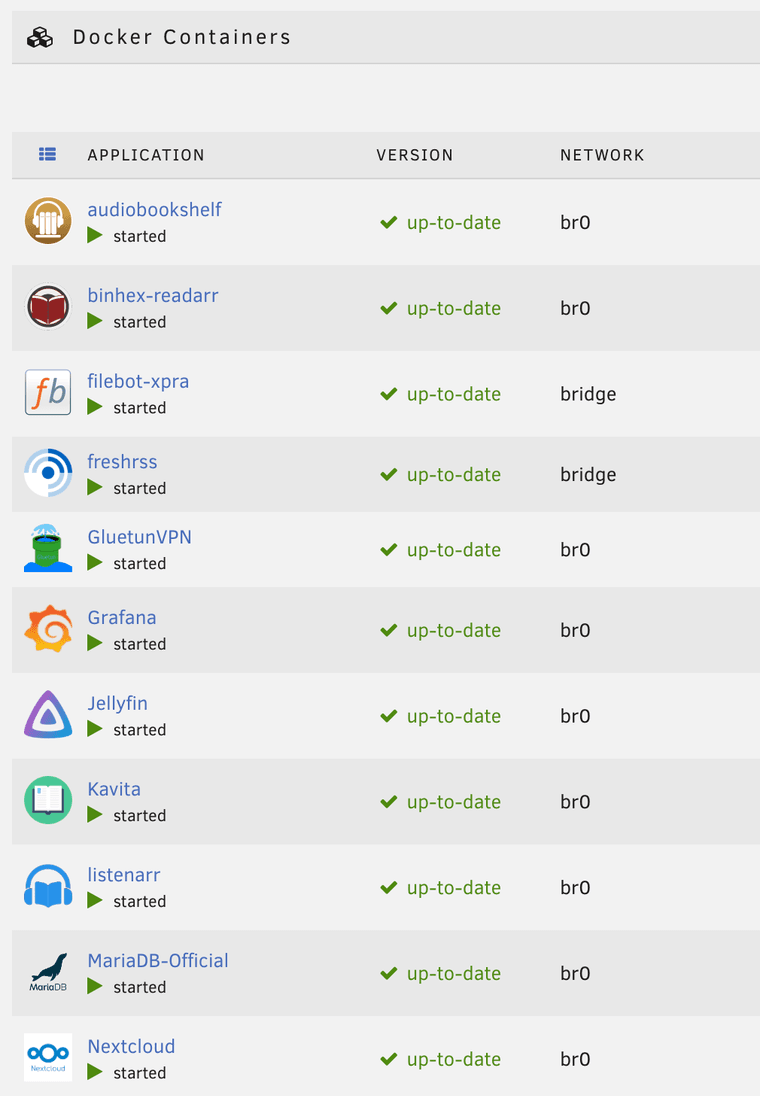Screen dimensions: 760x1096
Task: Toggle the list view icon in header
Action: click(47, 155)
